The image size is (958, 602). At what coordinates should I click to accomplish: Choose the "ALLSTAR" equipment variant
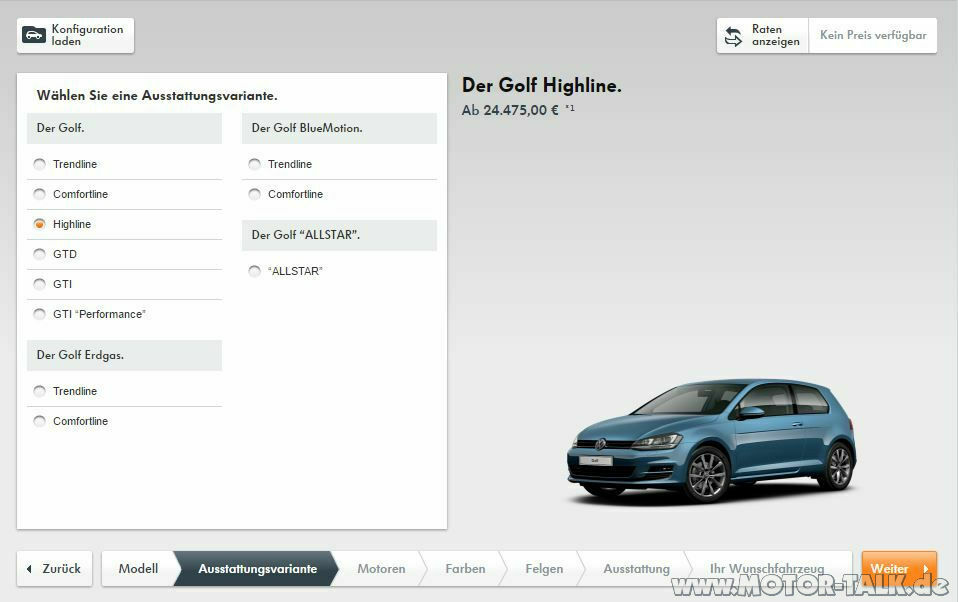(255, 270)
